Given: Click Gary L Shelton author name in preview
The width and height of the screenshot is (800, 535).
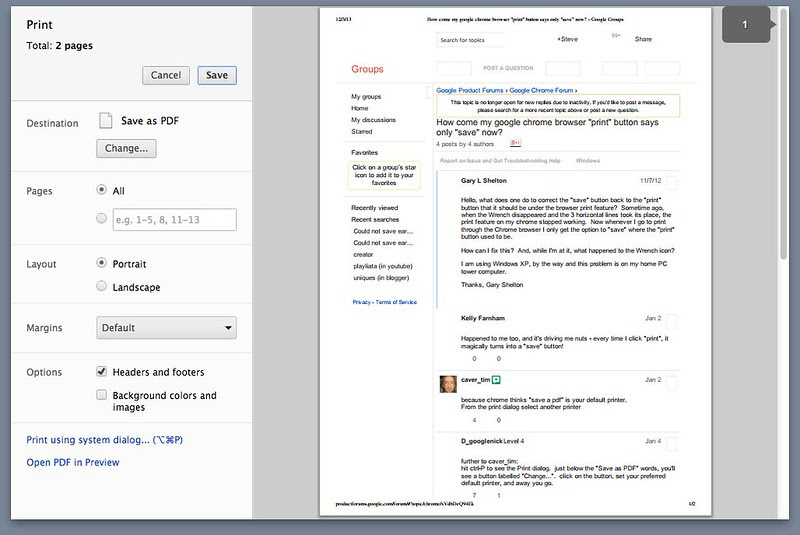Looking at the screenshot, I should click(484, 181).
